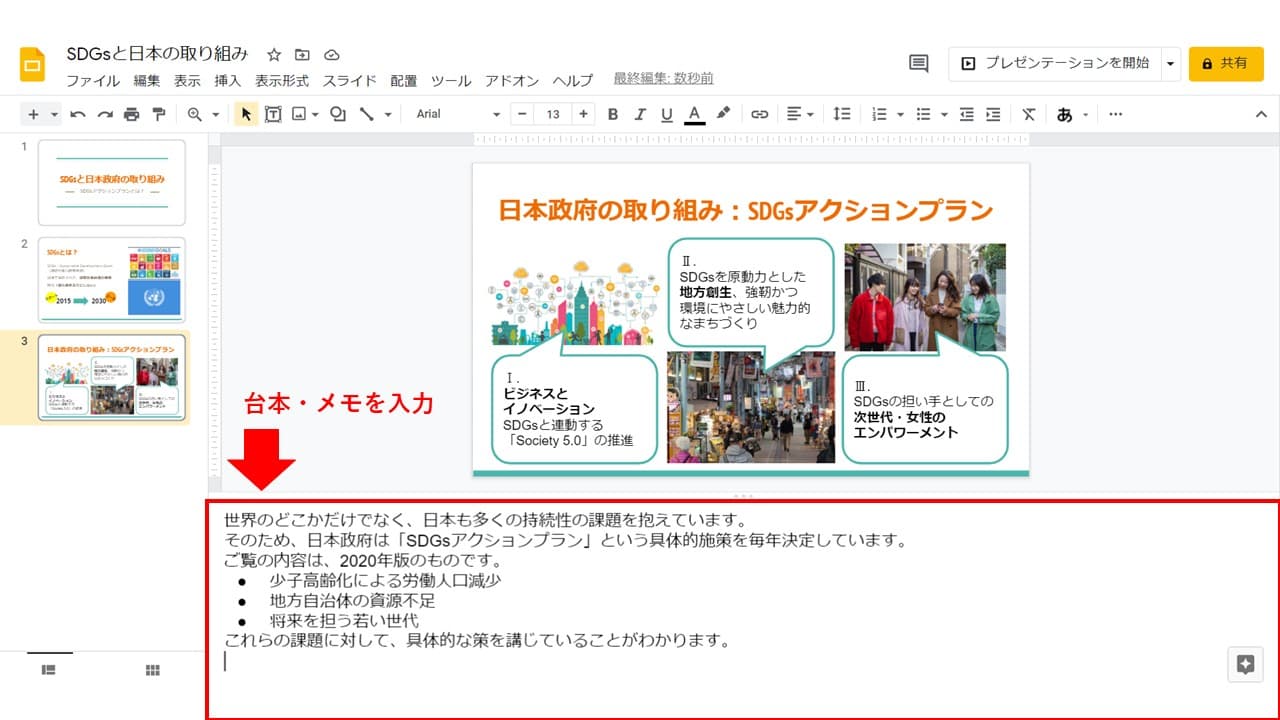Click the clear formatting icon
1280x720 pixels.
tap(1028, 114)
